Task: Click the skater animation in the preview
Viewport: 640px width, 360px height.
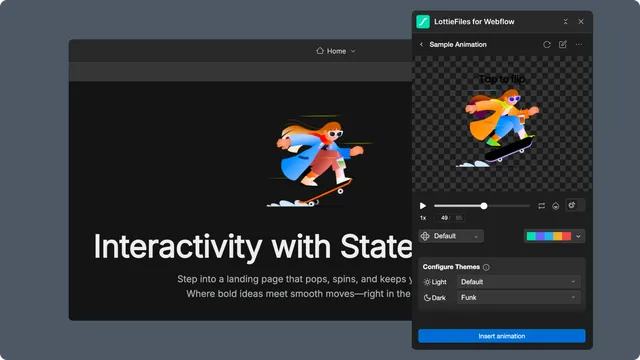Action: 498,129
